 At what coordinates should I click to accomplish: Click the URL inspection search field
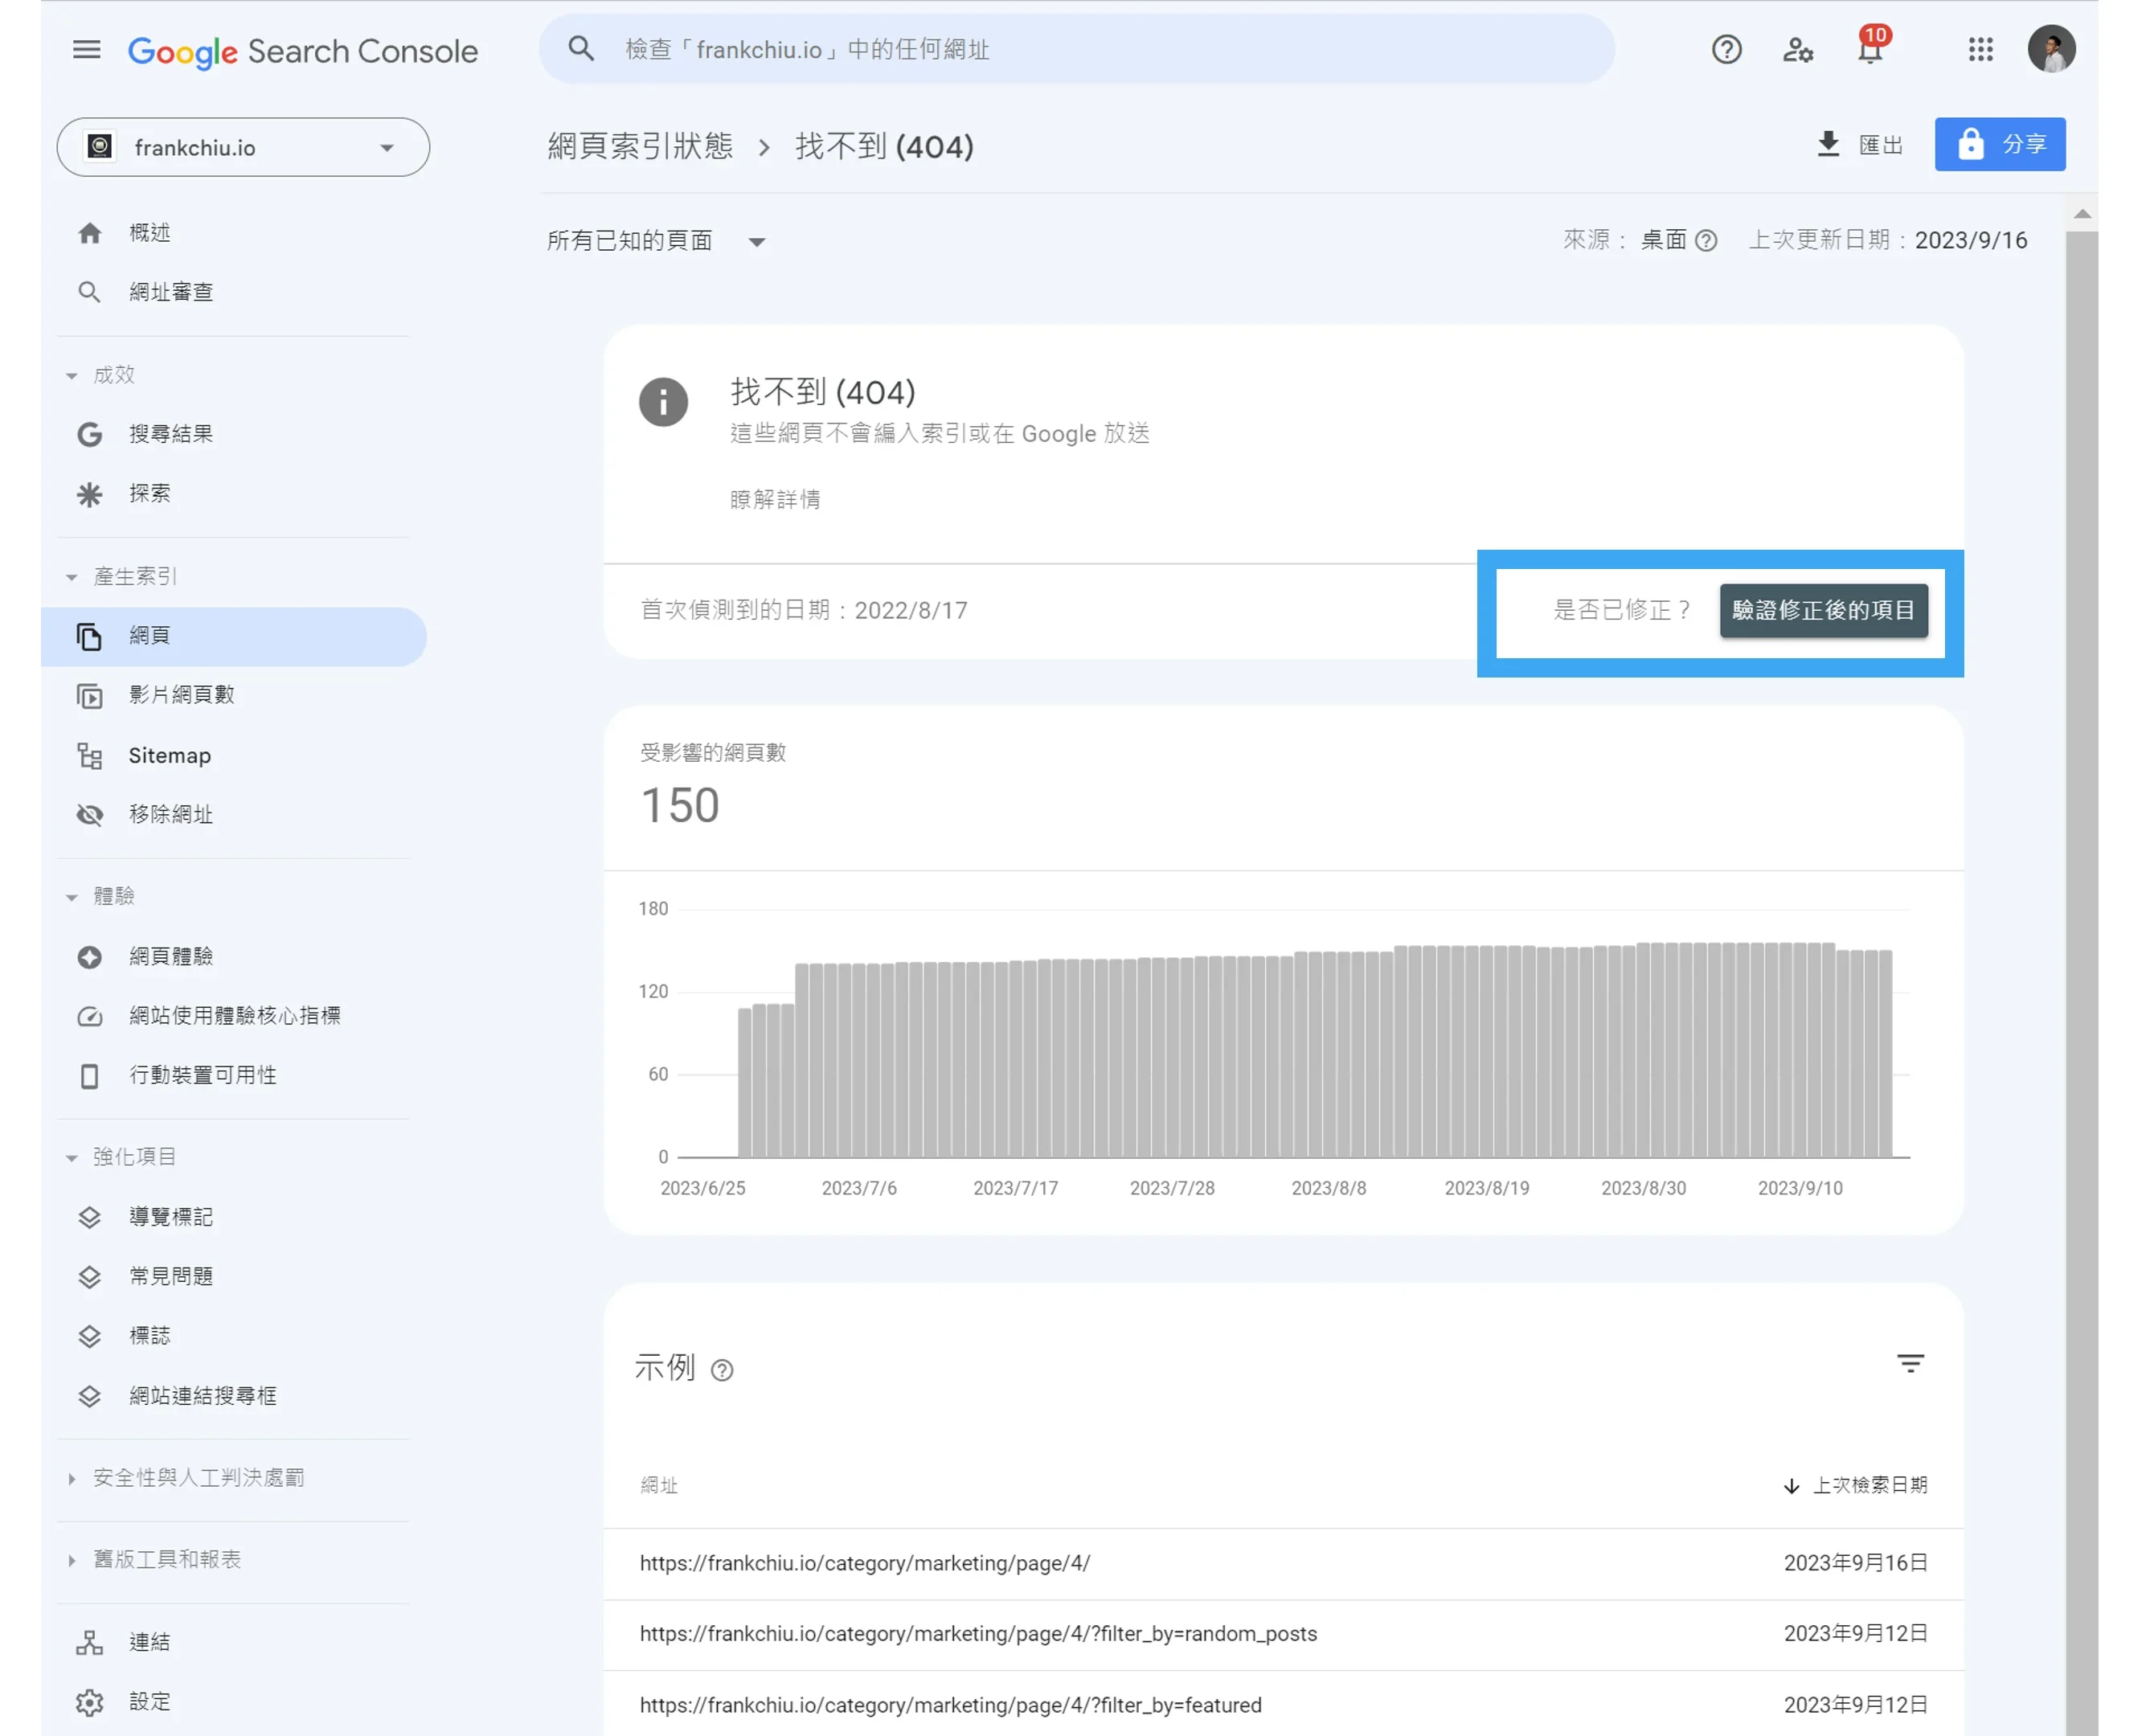1076,50
